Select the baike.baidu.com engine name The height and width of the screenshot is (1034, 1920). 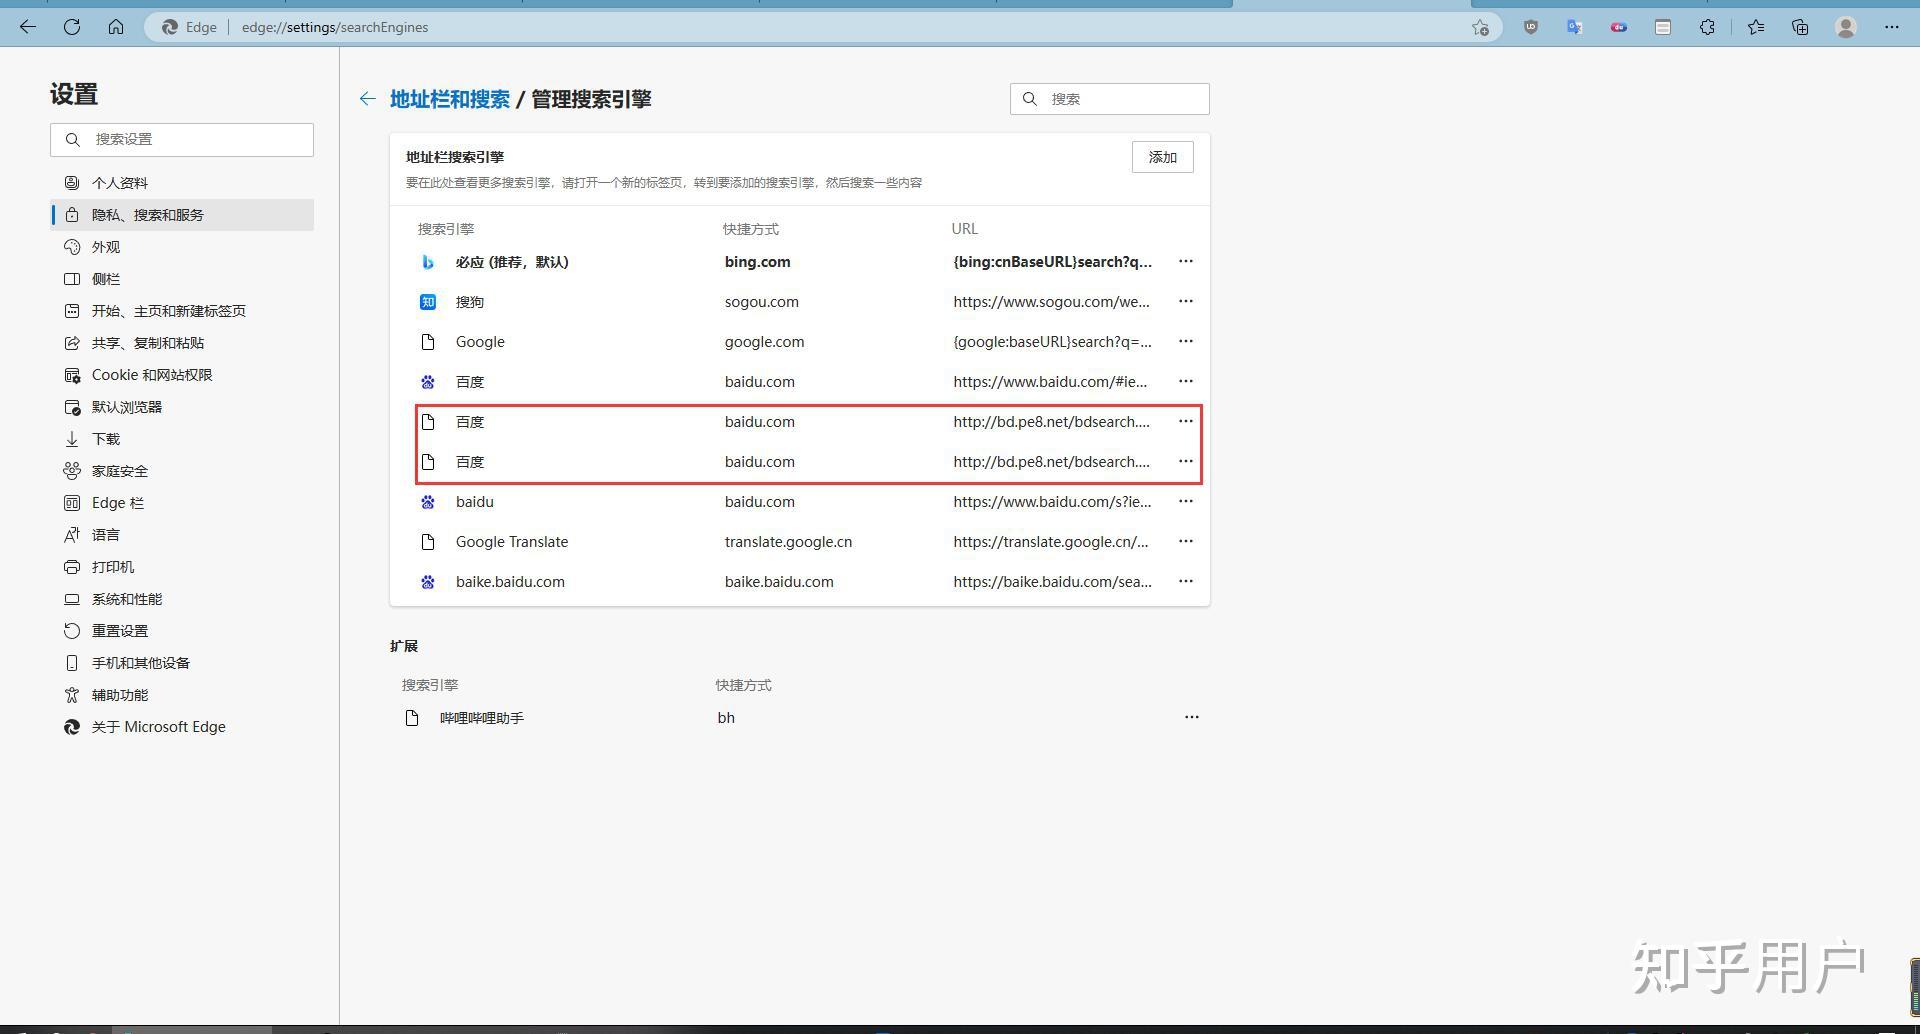[510, 582]
